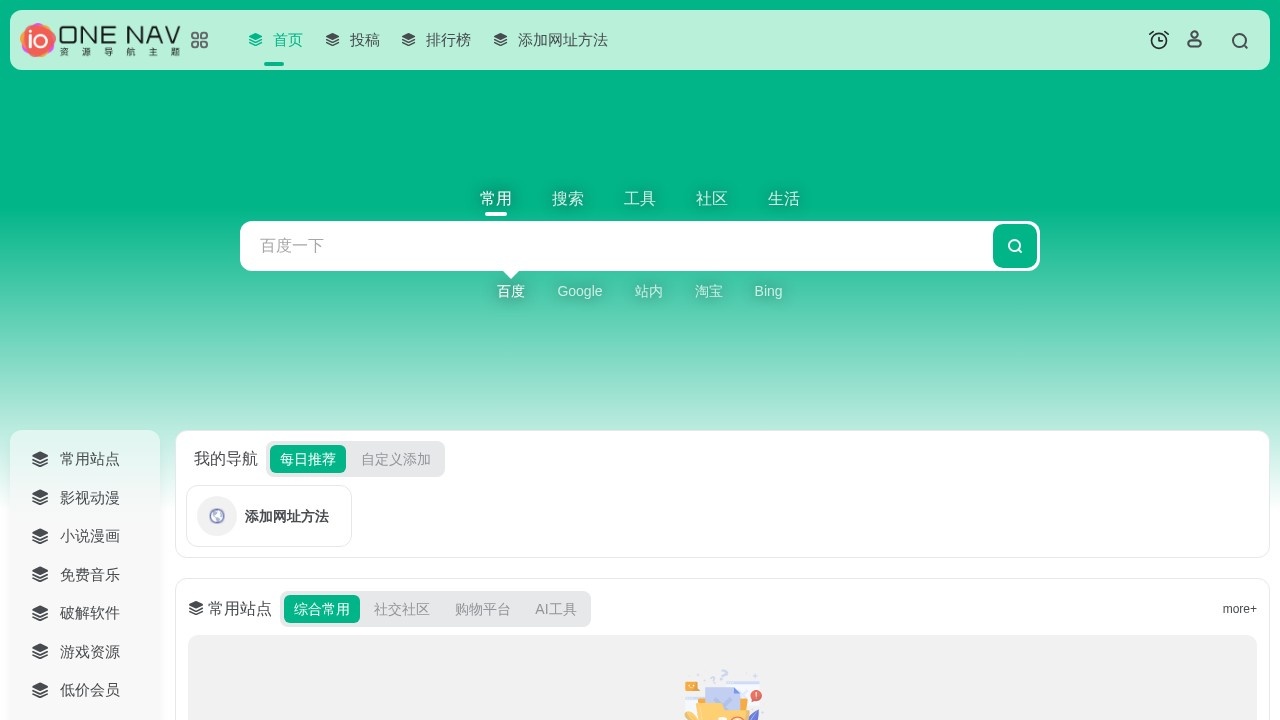This screenshot has width=1280, height=720.
Task: Submit search with the green magnifier button
Action: pyautogui.click(x=1015, y=246)
